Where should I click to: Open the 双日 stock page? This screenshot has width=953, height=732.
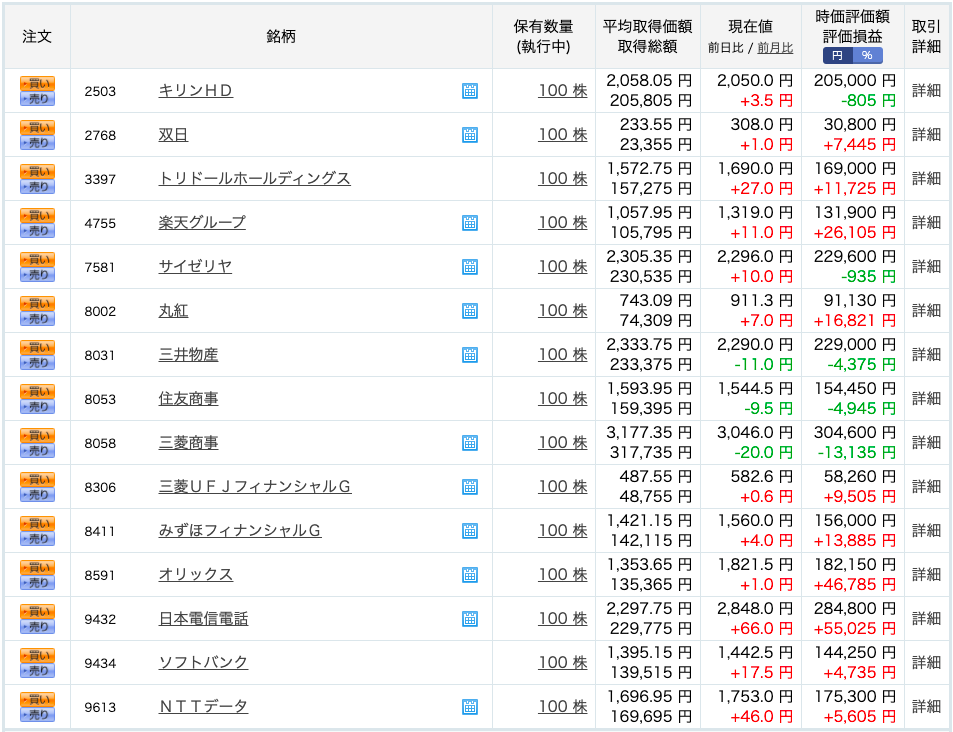[x=173, y=134]
